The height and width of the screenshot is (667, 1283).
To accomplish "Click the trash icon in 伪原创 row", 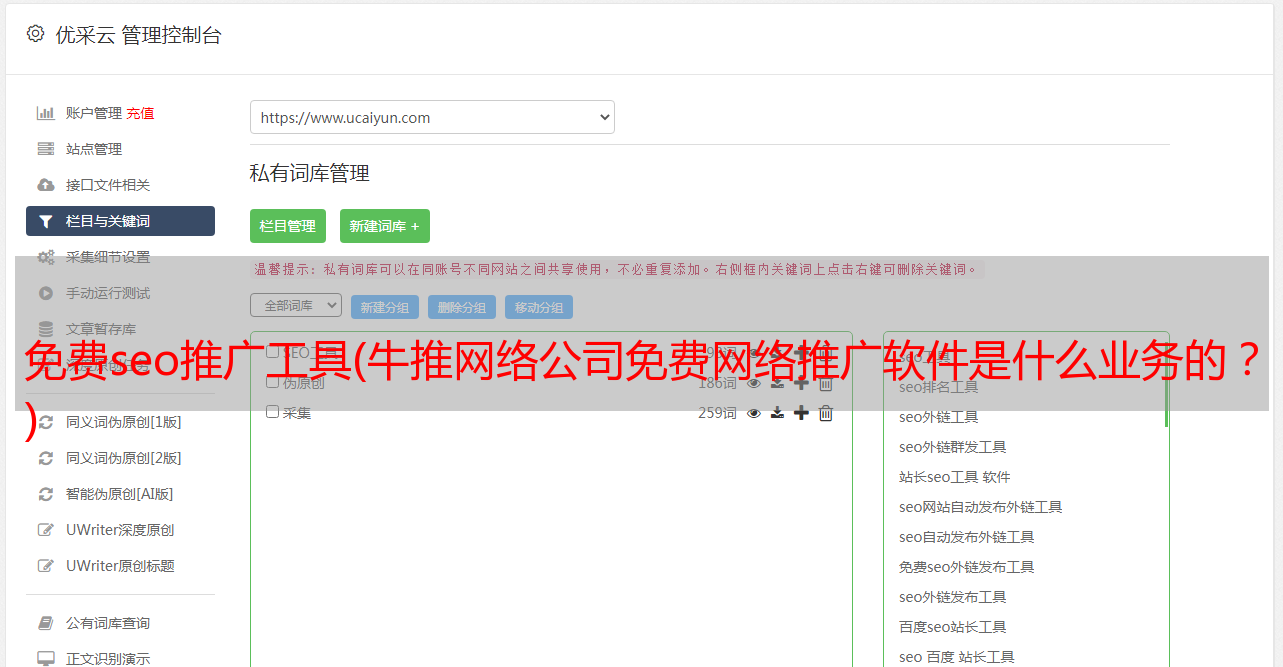I will point(826,383).
